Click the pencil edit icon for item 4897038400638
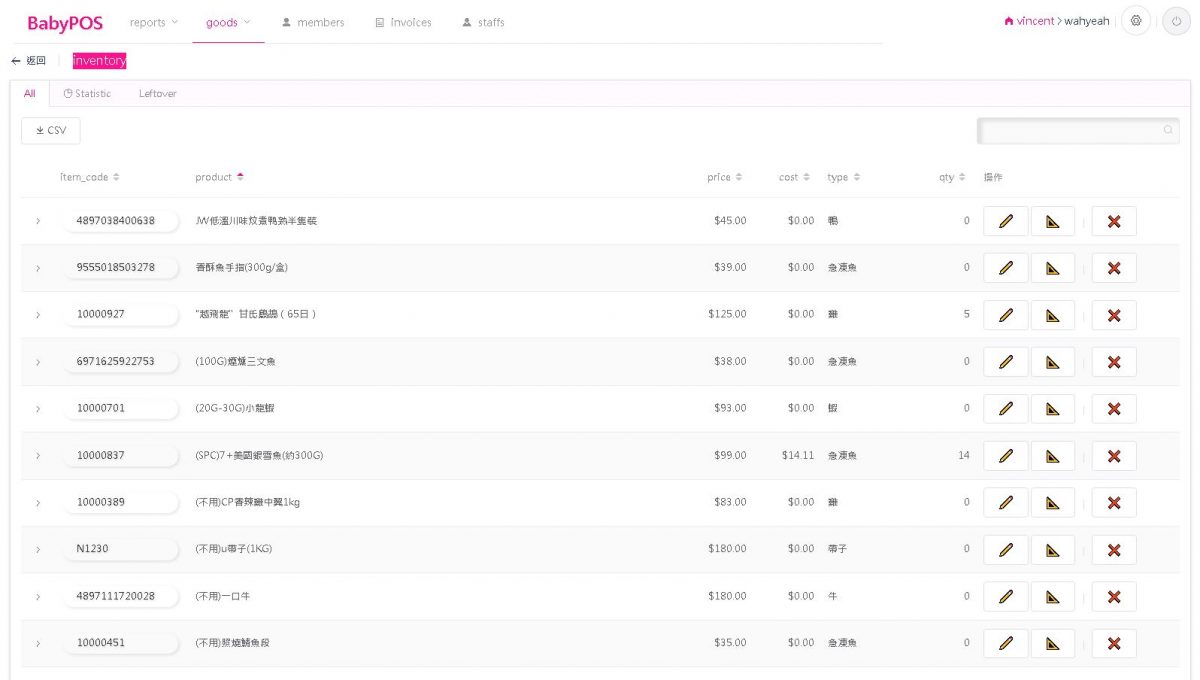Screen dimensions: 1200x680 pos(1005,221)
